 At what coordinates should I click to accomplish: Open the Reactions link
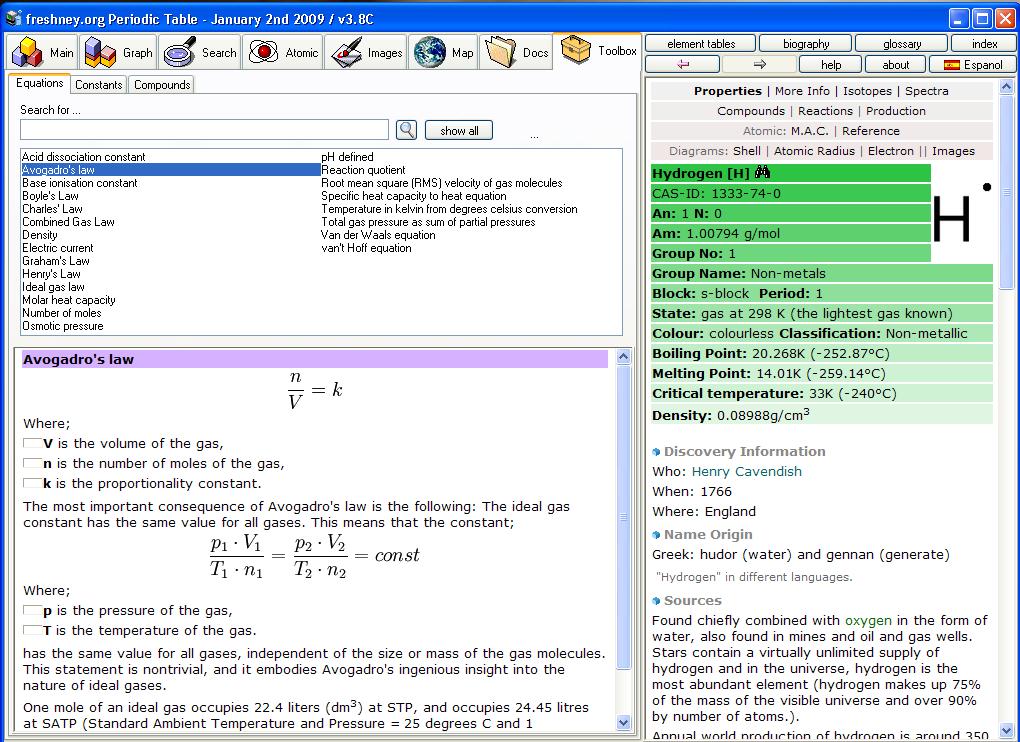(825, 111)
